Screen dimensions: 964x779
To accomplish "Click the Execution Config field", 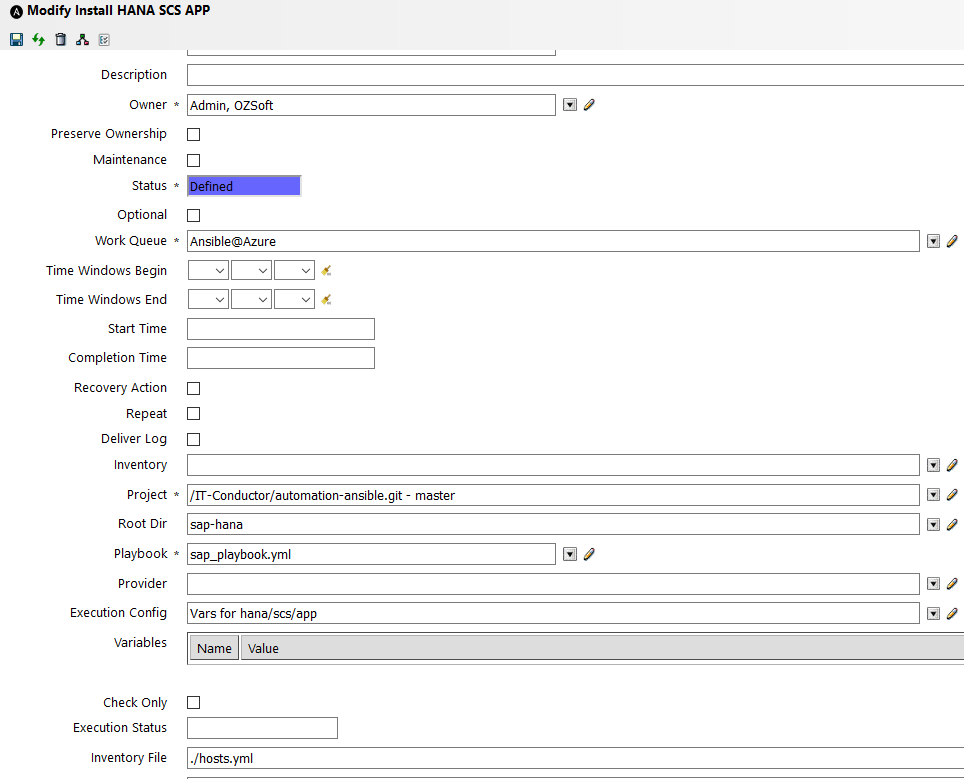I will coord(553,614).
